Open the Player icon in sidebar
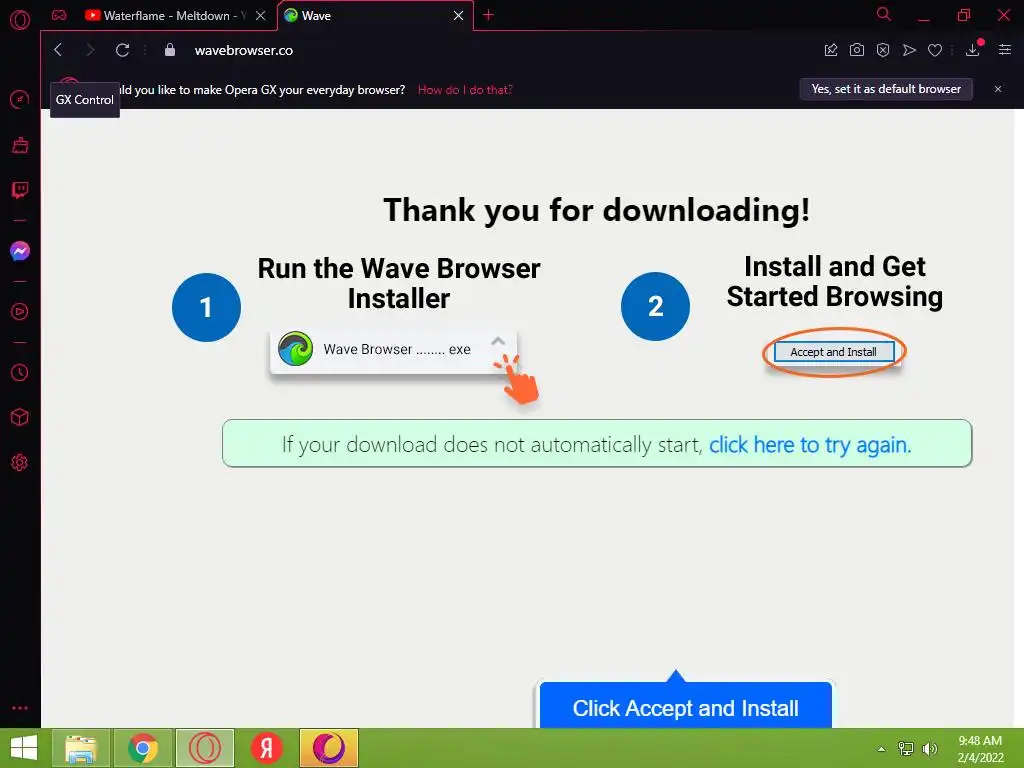Viewport: 1024px width, 768px height. point(20,312)
